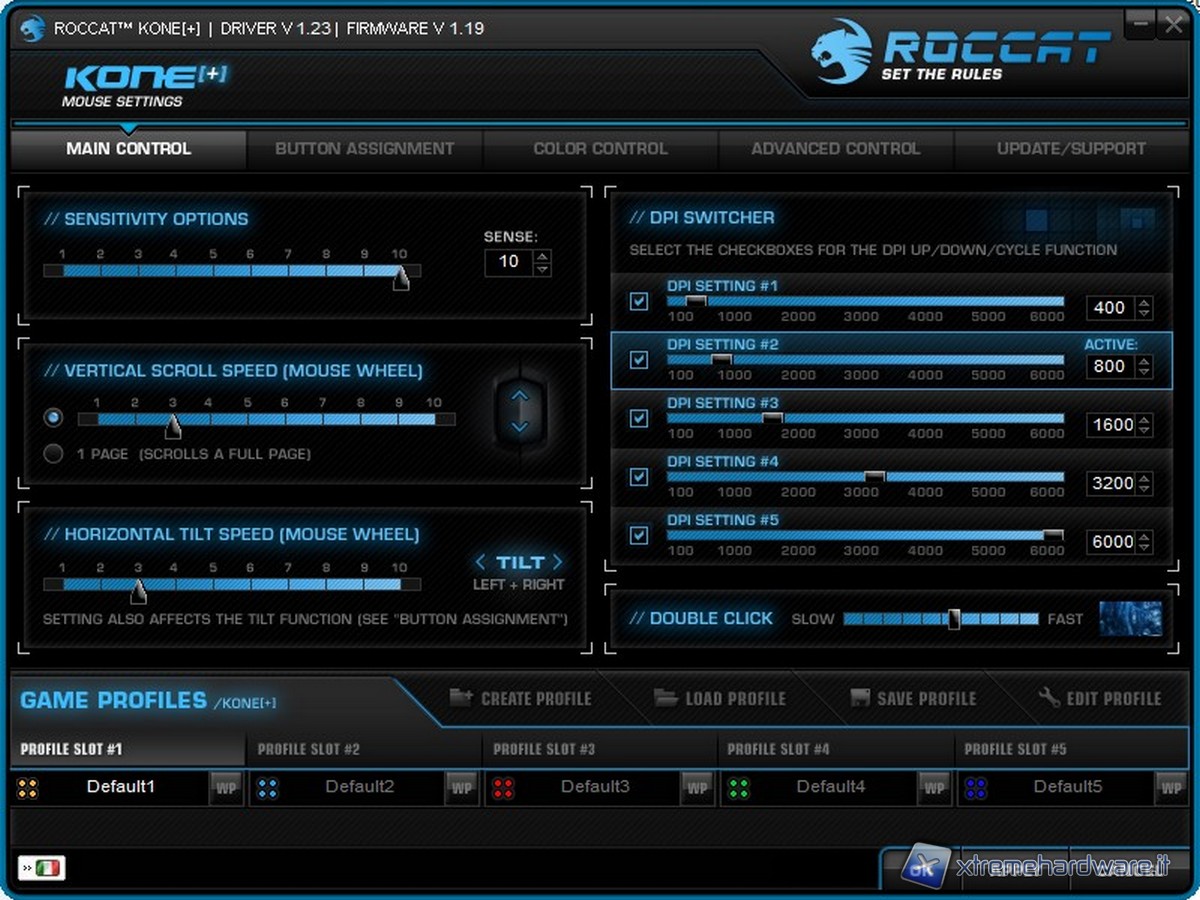
Task: Click the DPI Setting #2 value field
Action: tap(1109, 367)
